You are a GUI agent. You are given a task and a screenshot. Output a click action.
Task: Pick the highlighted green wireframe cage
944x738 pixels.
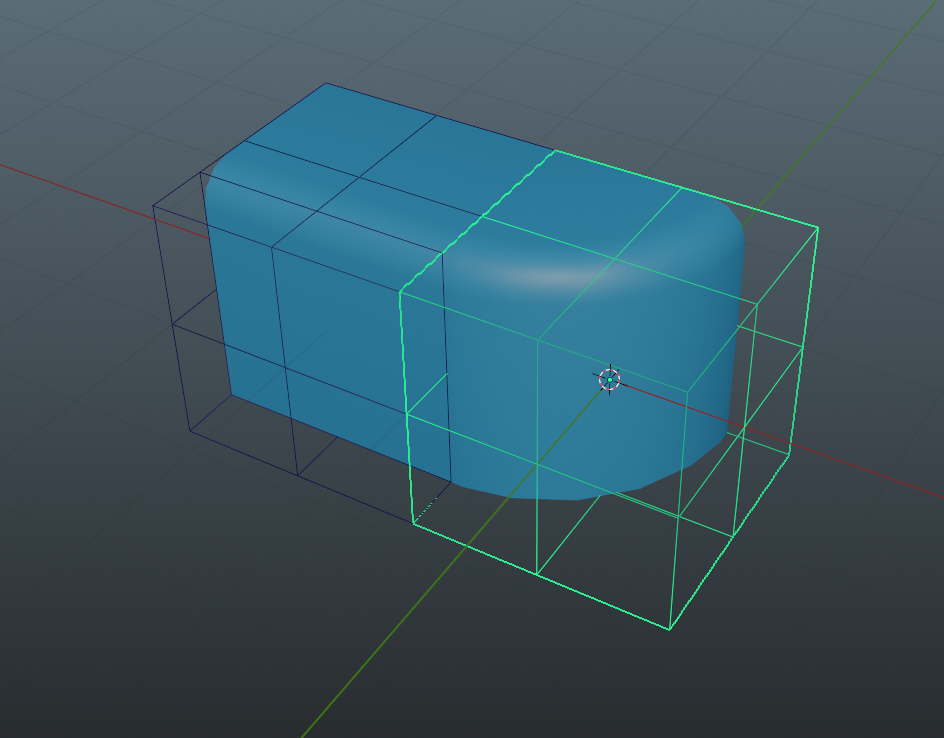pos(609,389)
